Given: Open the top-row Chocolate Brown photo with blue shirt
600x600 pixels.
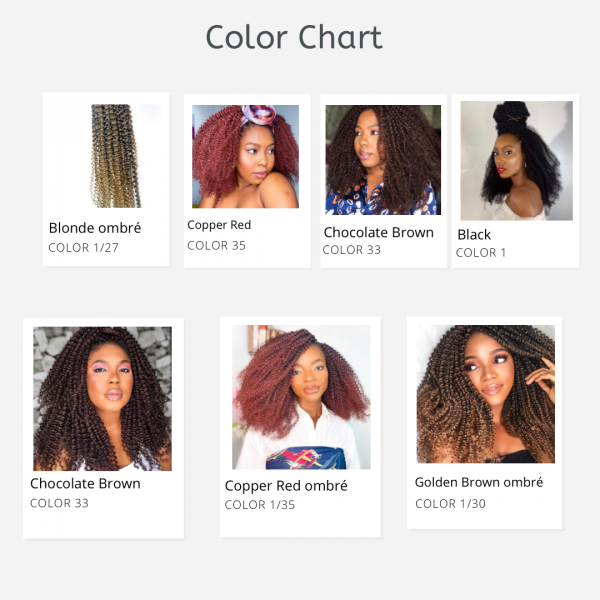Looking at the screenshot, I should [383, 160].
